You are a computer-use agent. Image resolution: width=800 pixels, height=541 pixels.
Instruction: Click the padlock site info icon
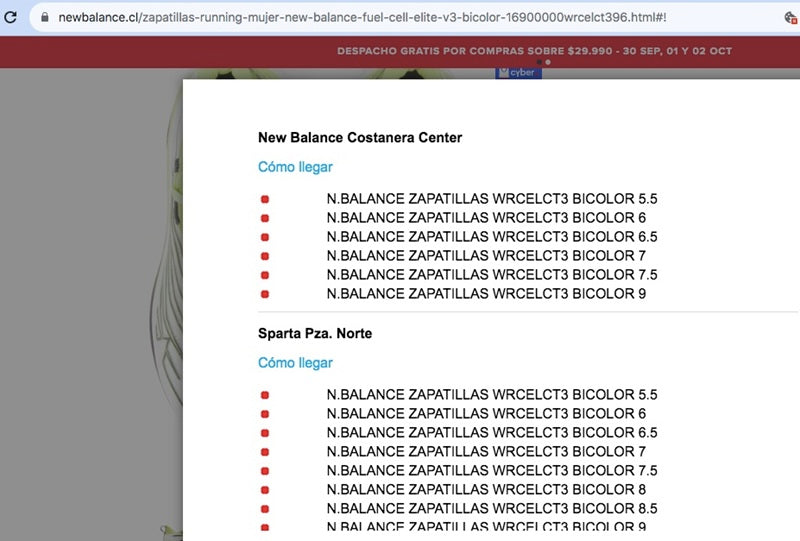[45, 17]
